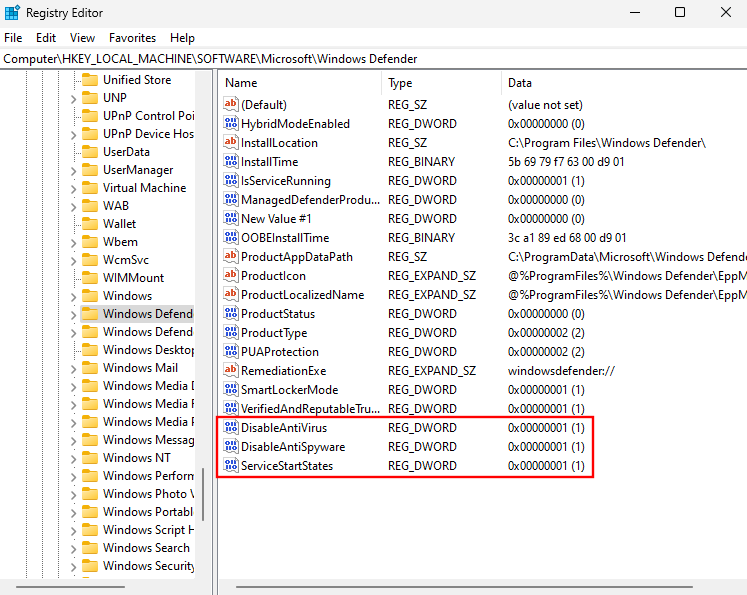Open the Favorites menu
747x595 pixels.
(x=132, y=38)
